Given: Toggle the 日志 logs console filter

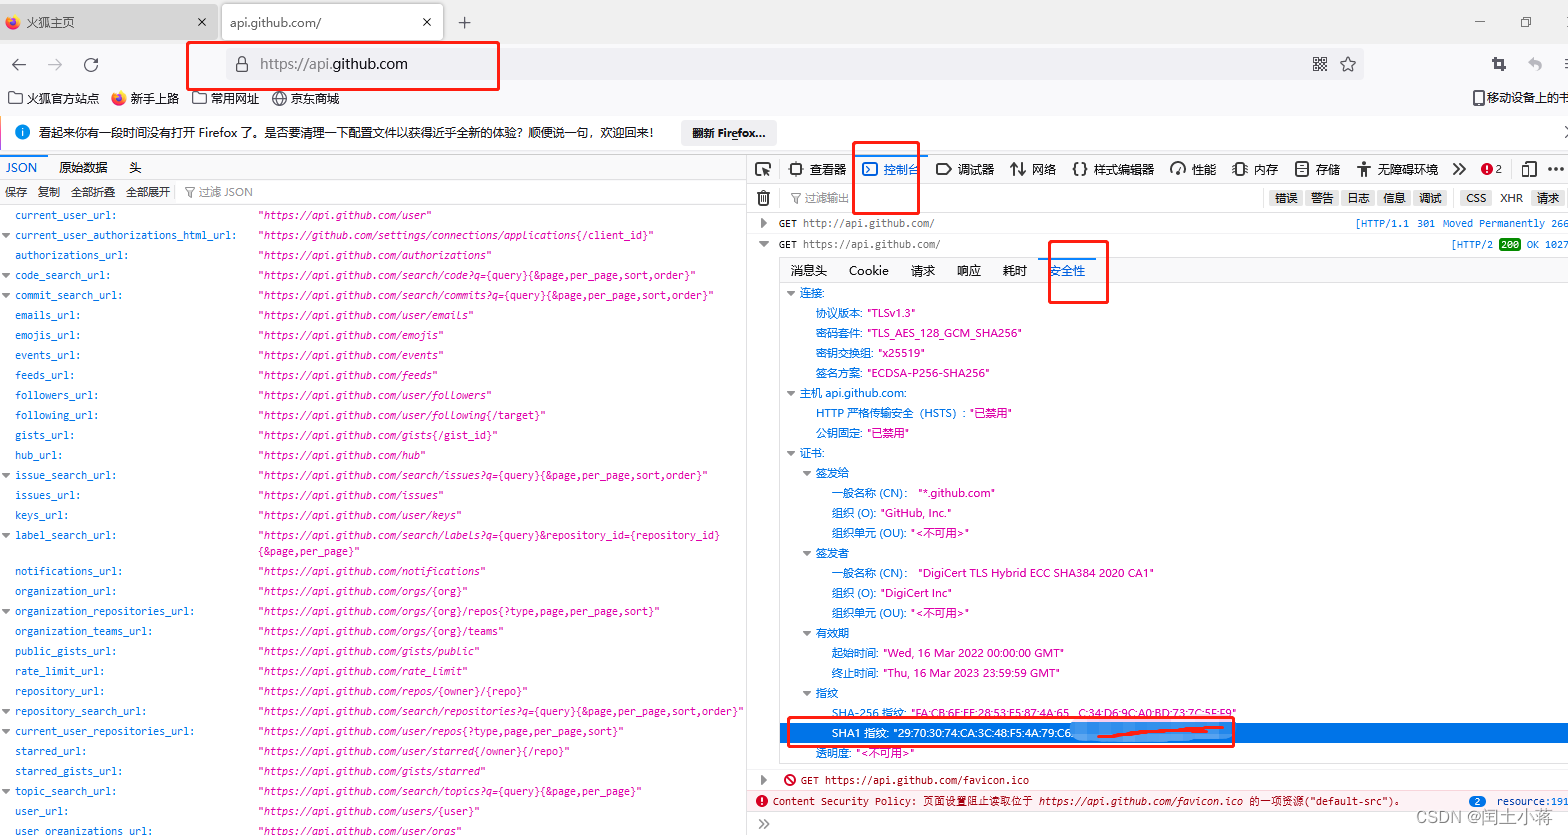Looking at the screenshot, I should pos(1358,198).
